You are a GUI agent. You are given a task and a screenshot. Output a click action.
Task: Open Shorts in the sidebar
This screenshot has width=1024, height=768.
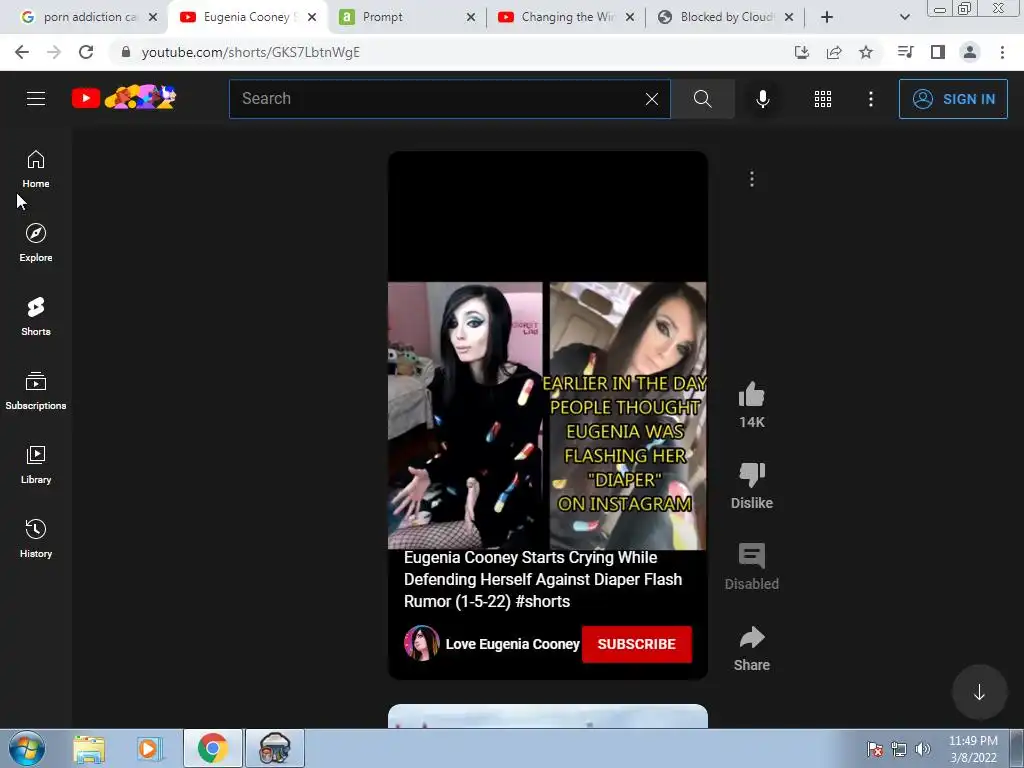tap(36, 317)
